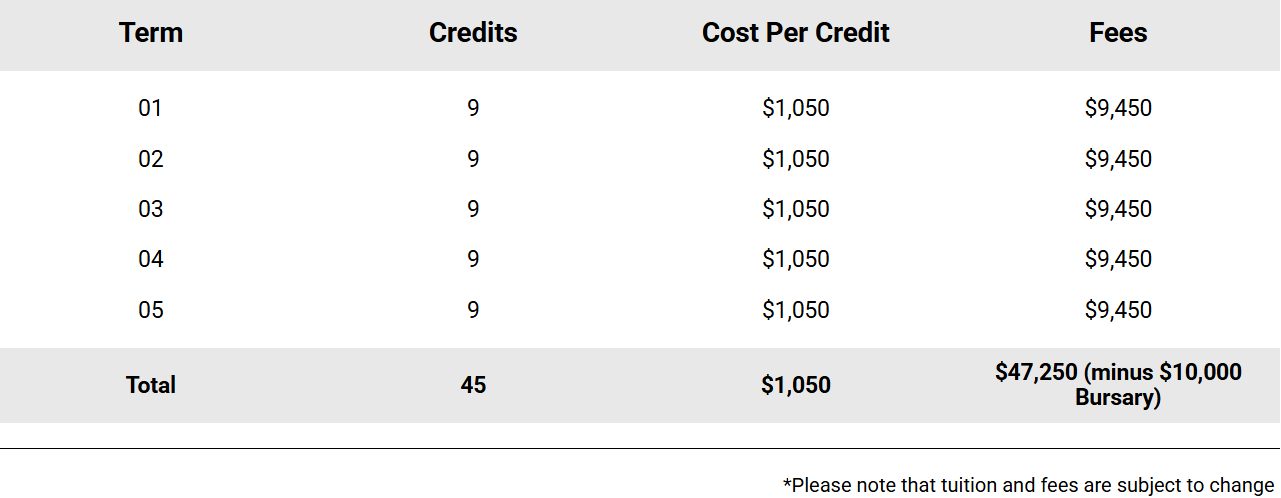Click the total cost per credit value

pyautogui.click(x=795, y=385)
